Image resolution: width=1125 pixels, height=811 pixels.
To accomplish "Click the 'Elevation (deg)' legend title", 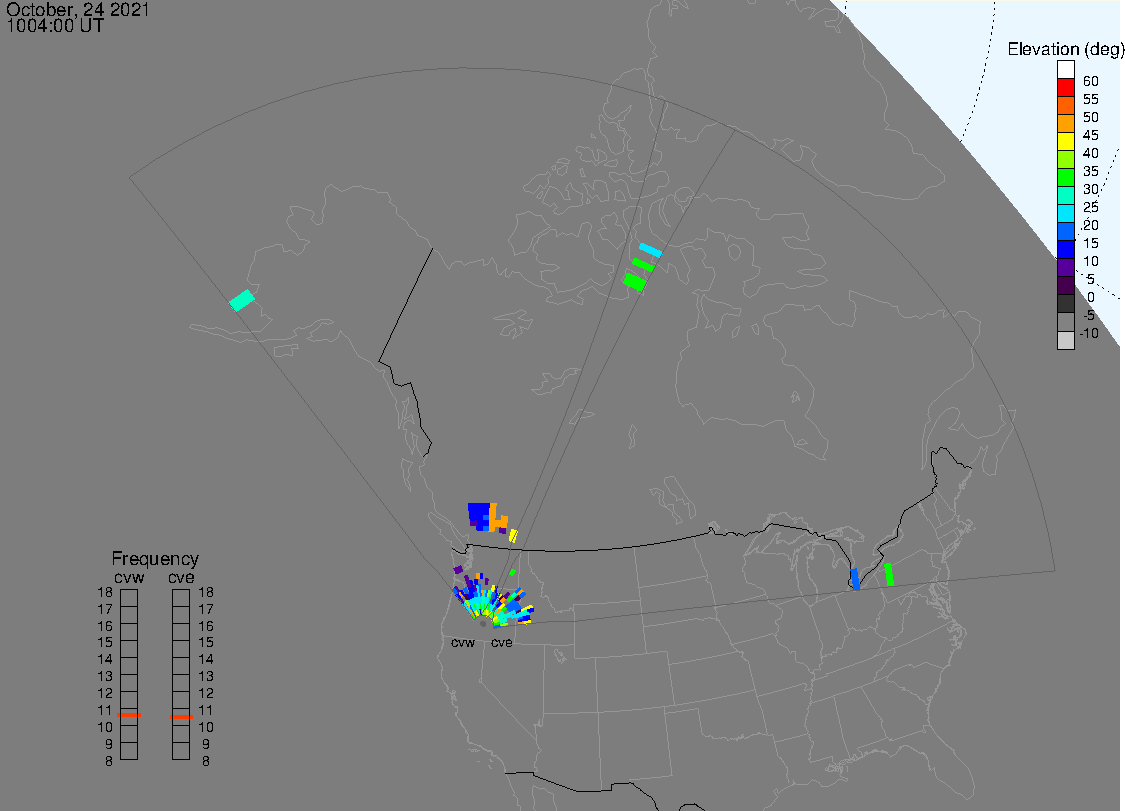I will [x=1065, y=49].
